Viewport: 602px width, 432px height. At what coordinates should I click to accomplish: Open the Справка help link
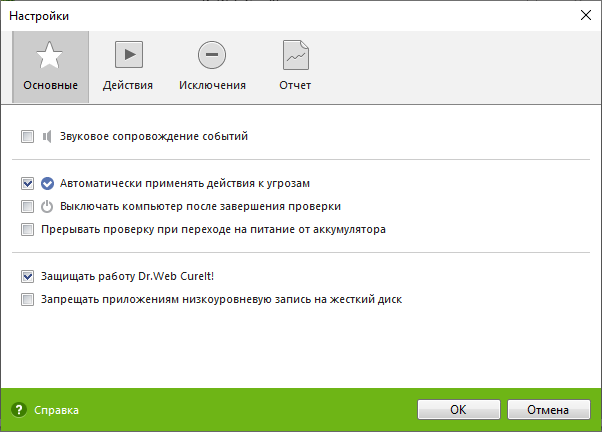point(56,410)
